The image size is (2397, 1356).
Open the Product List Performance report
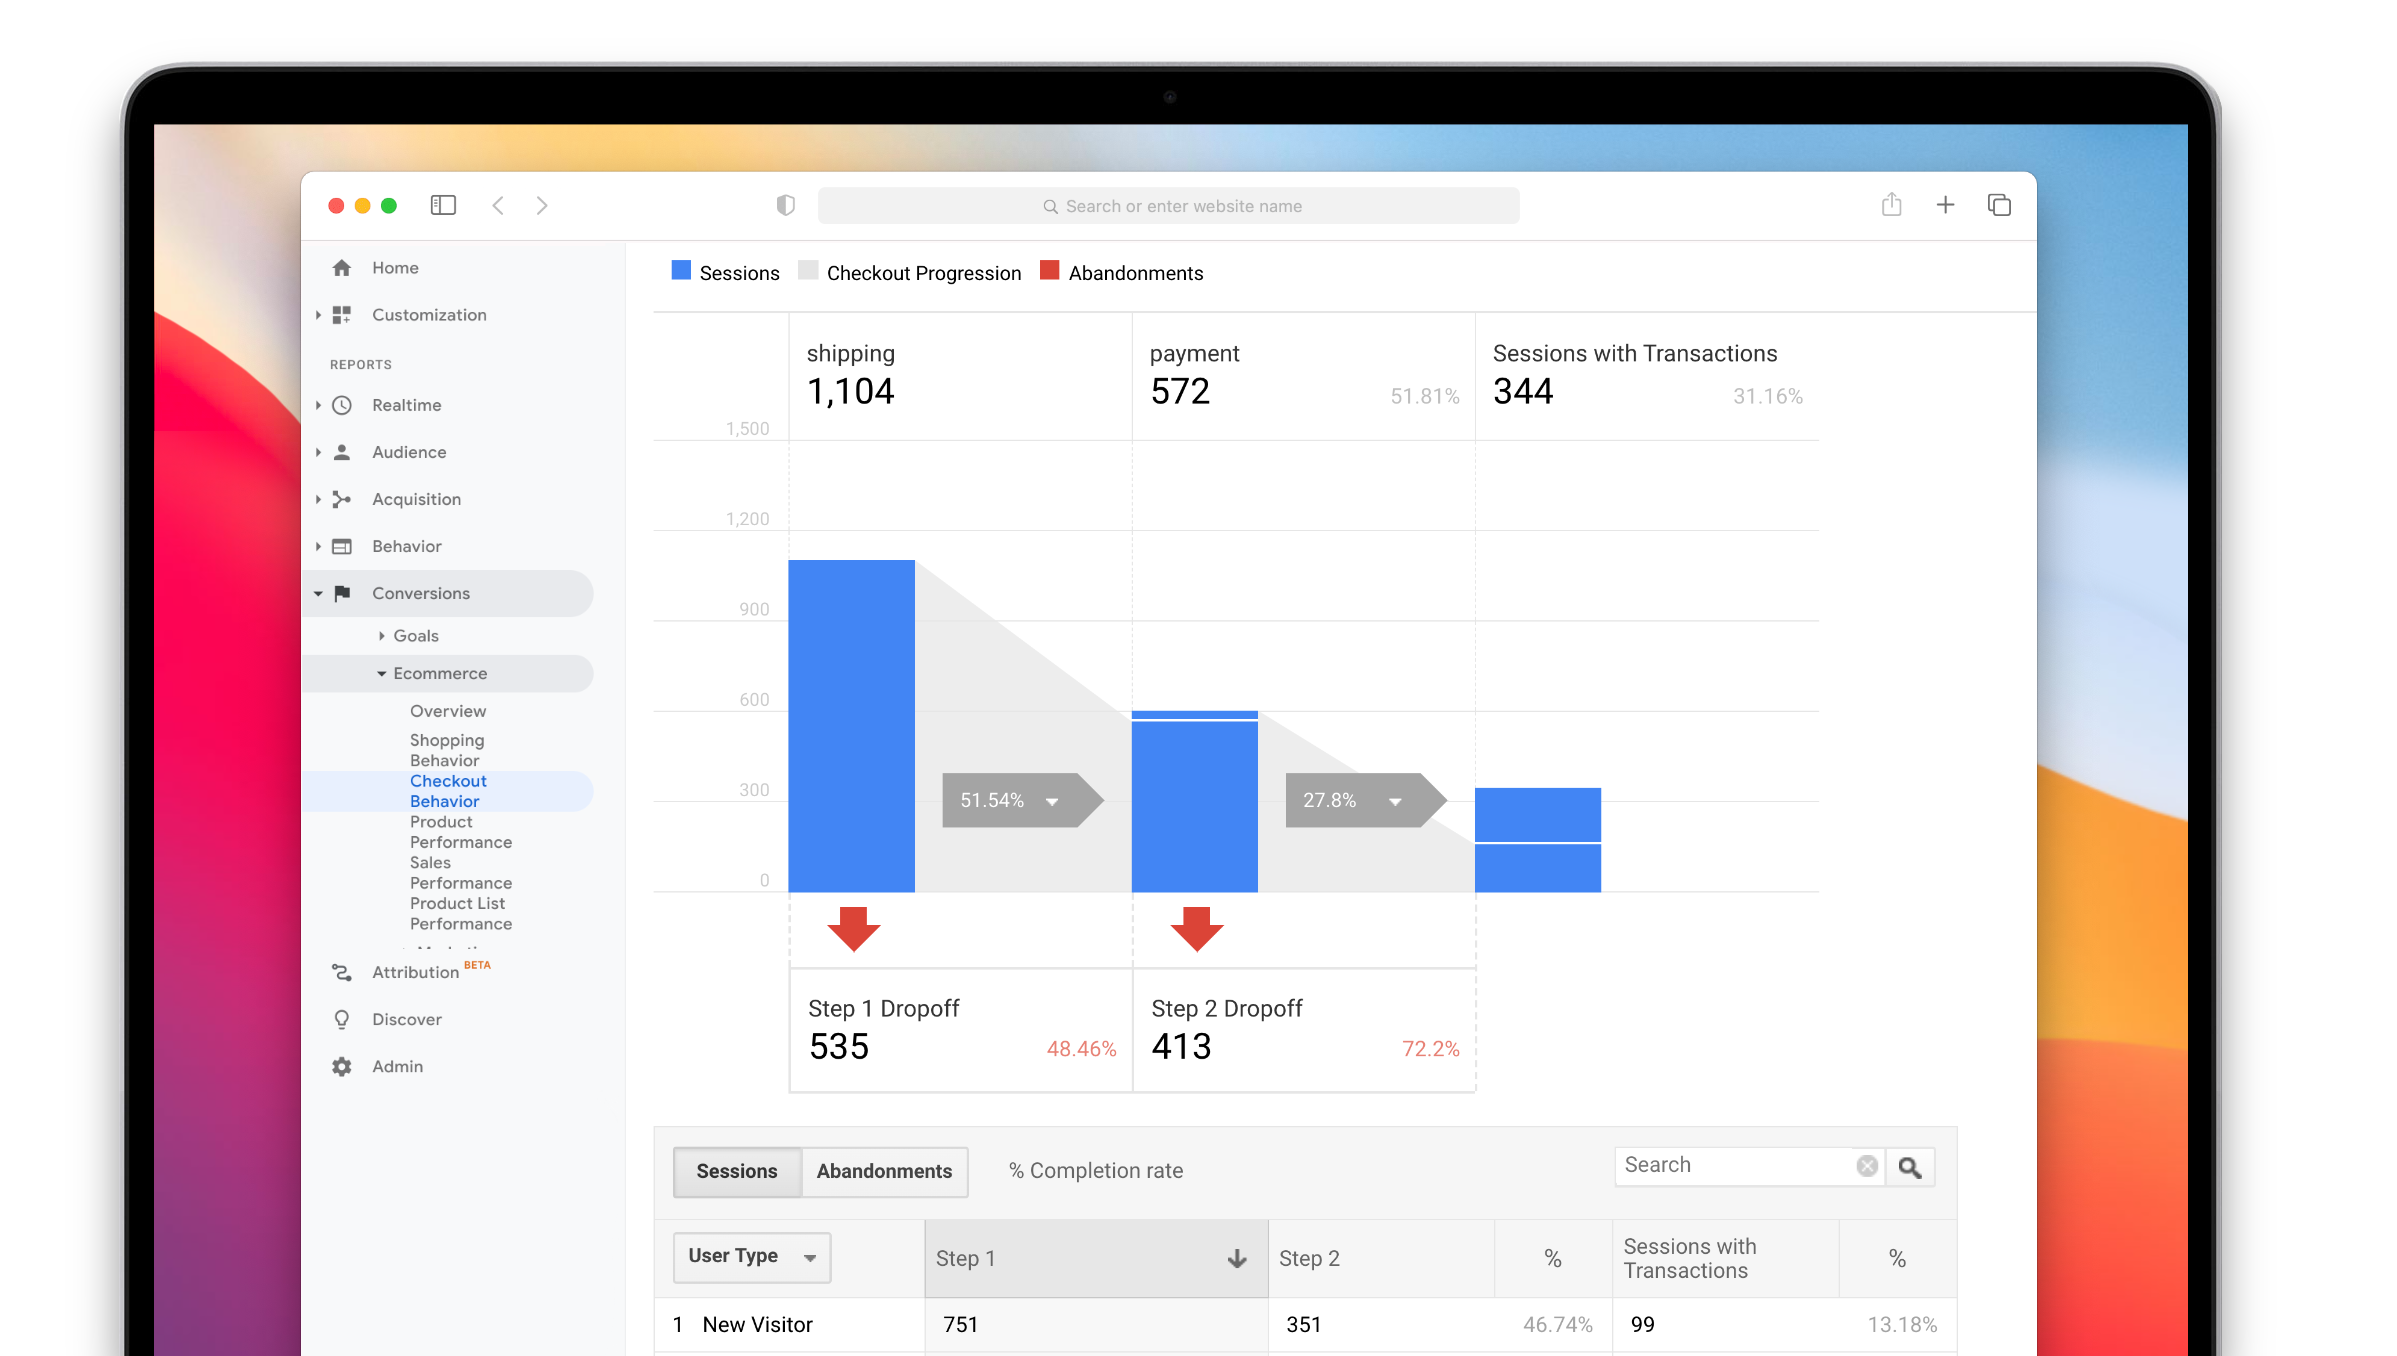coord(461,914)
